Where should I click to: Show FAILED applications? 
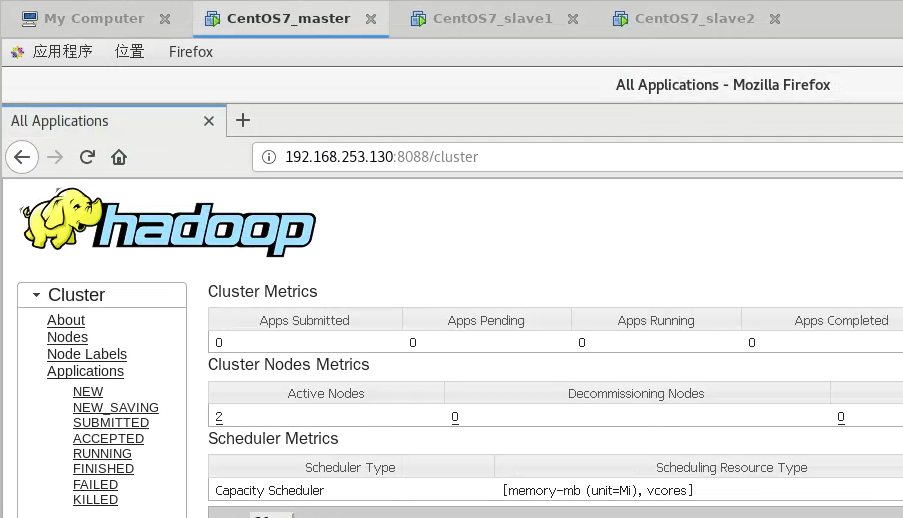96,485
